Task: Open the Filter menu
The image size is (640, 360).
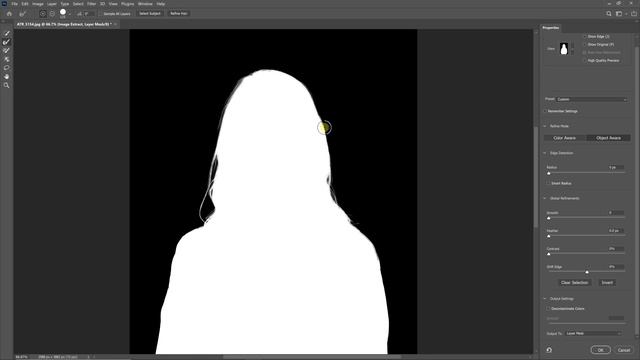Action: [91, 4]
